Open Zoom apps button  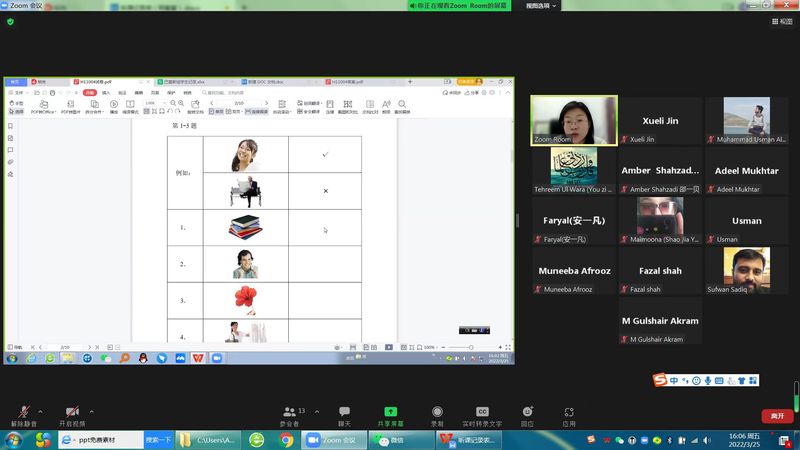click(x=569, y=416)
